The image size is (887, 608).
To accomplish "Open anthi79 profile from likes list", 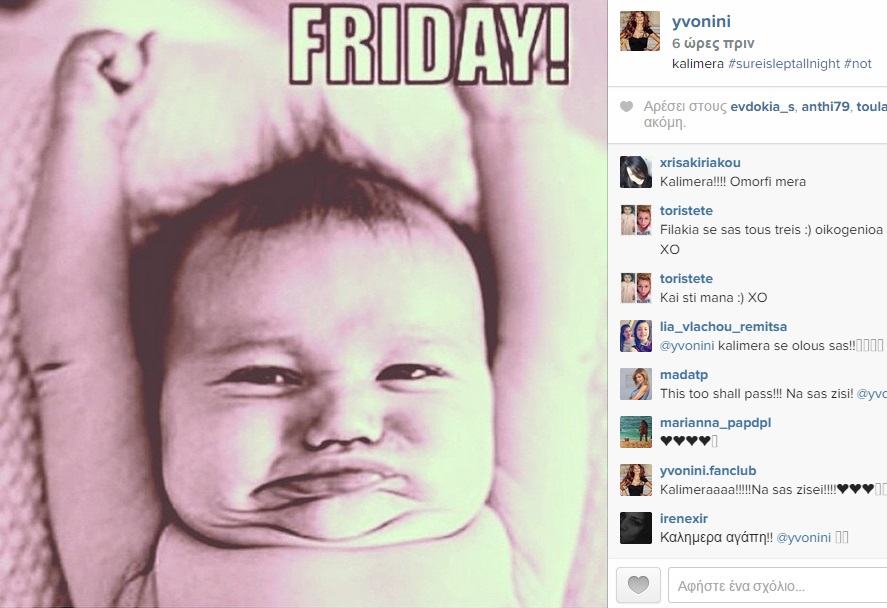I will click(825, 106).
